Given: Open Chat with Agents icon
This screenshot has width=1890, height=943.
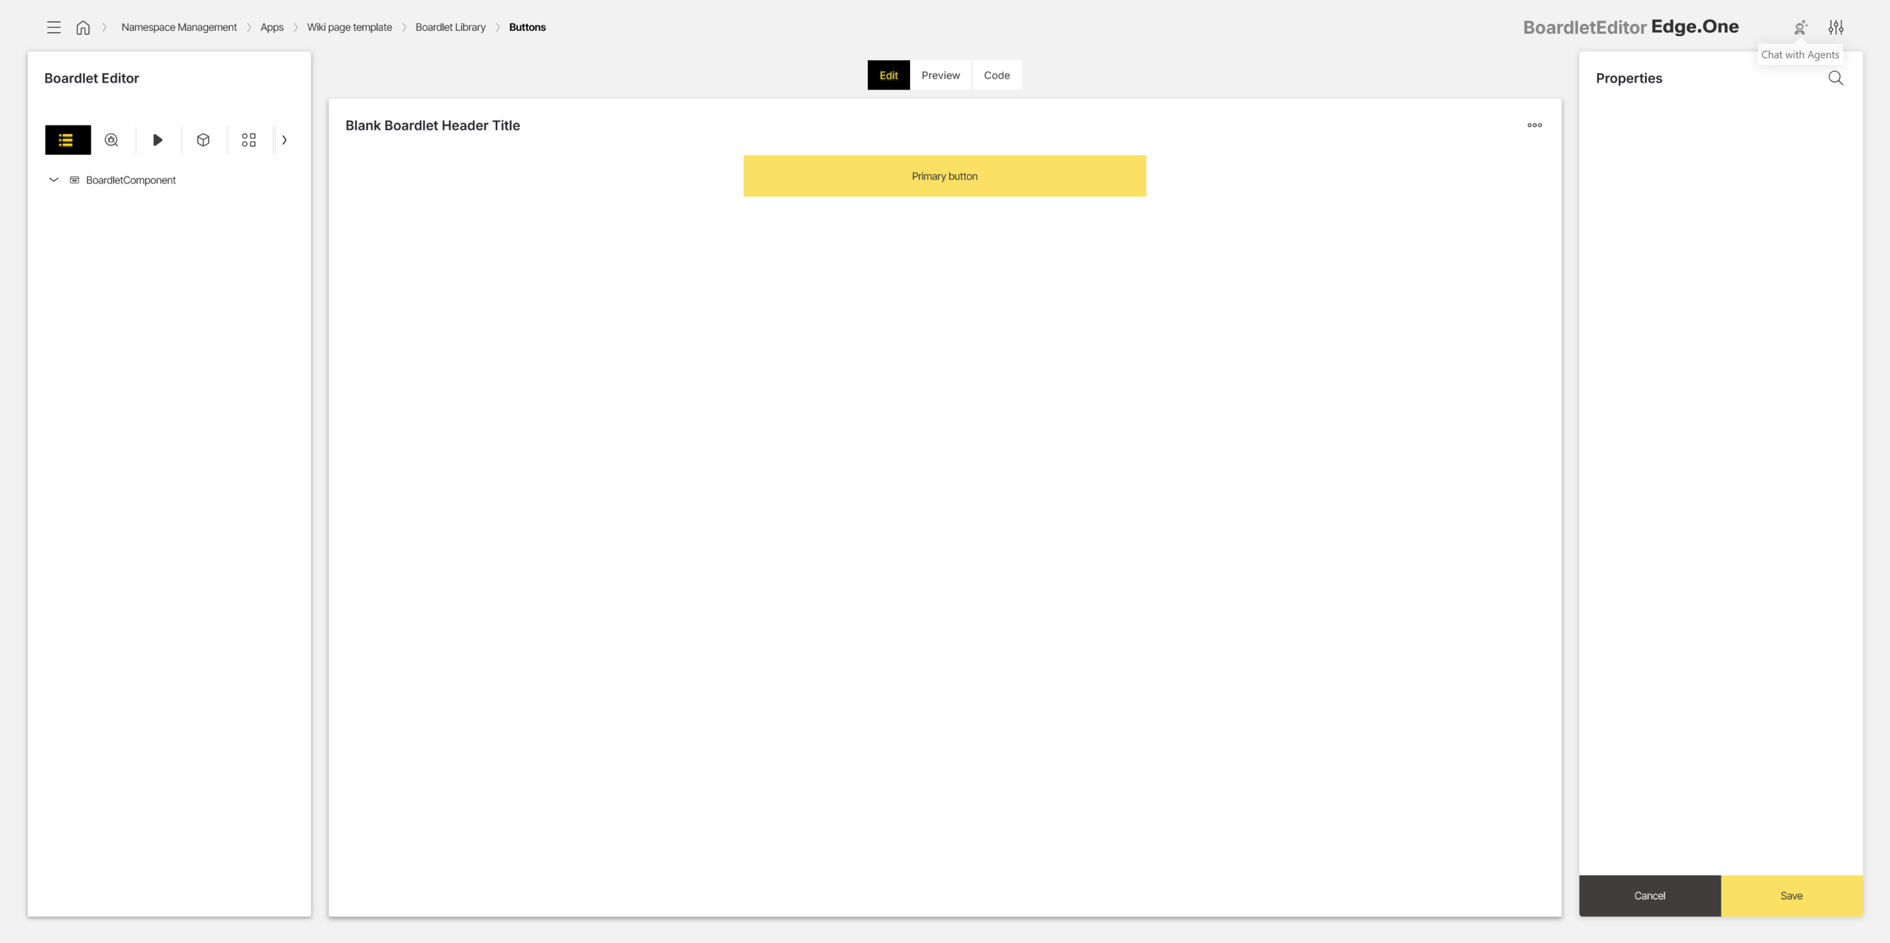Looking at the screenshot, I should click(1800, 28).
